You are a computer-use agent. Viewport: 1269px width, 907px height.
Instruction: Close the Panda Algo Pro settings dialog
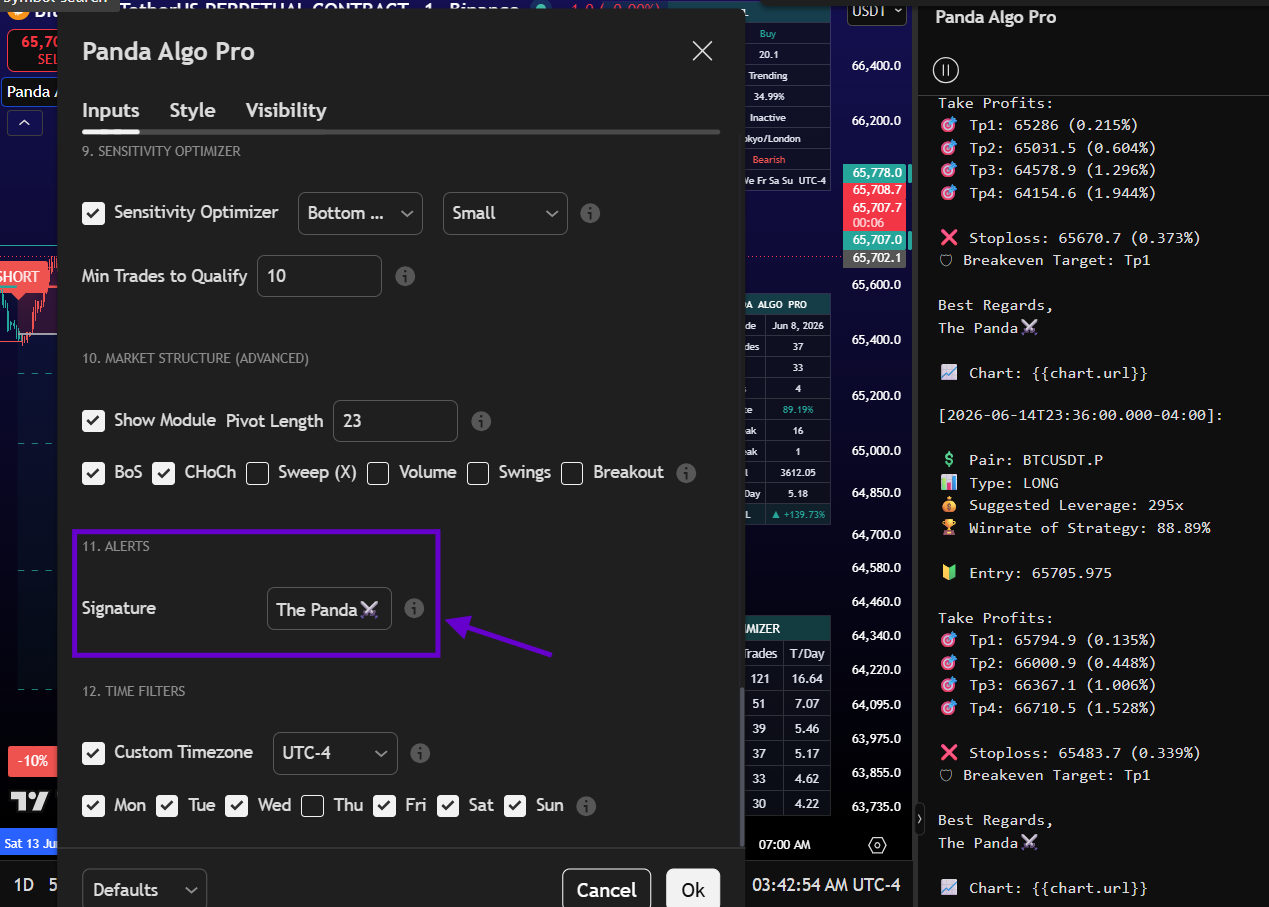click(702, 51)
